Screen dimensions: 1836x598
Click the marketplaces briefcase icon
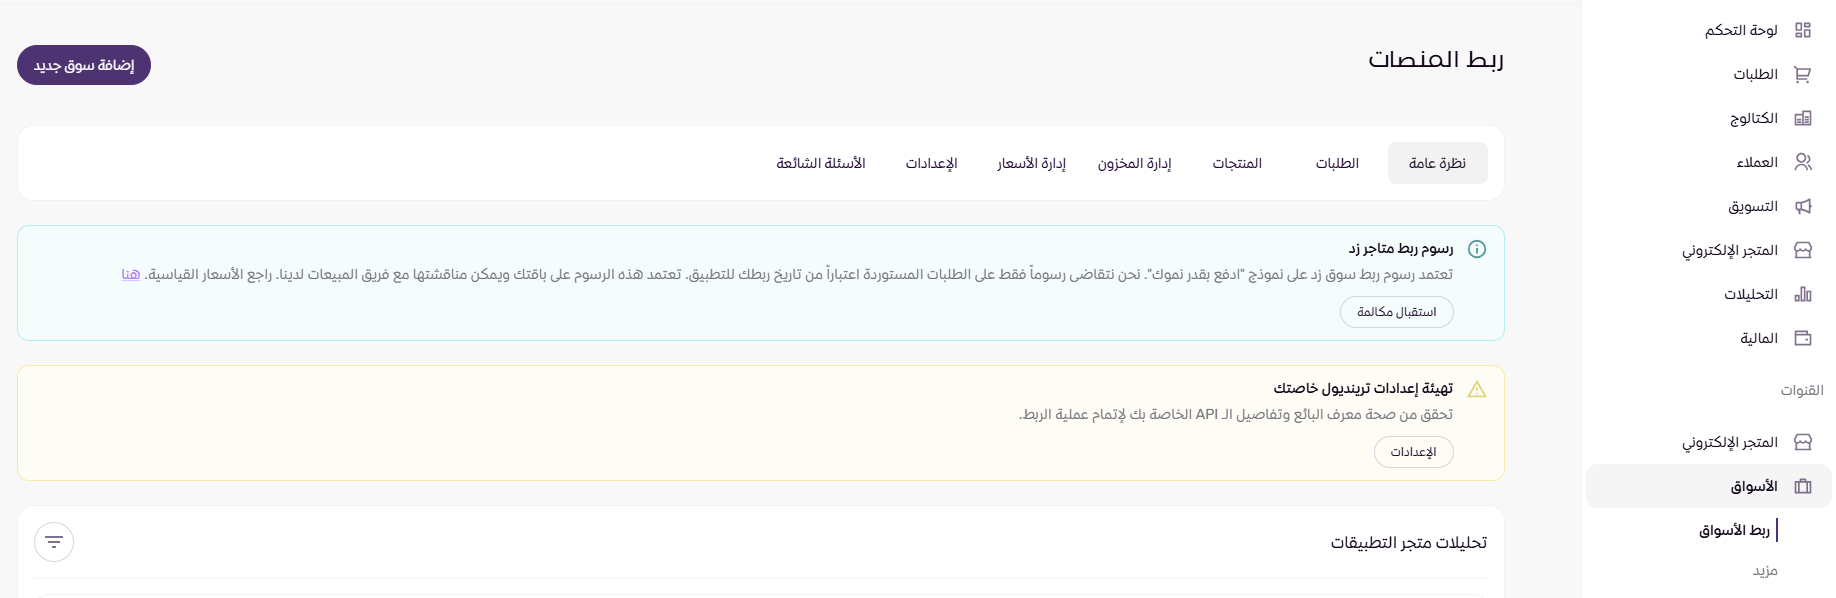(1802, 486)
